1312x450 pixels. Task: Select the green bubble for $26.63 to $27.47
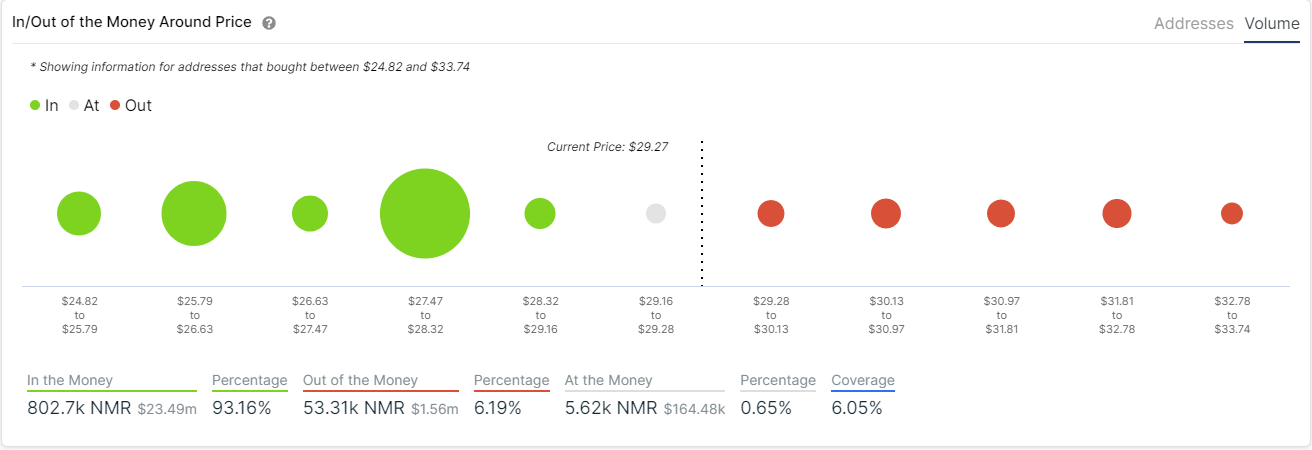pyautogui.click(x=310, y=214)
